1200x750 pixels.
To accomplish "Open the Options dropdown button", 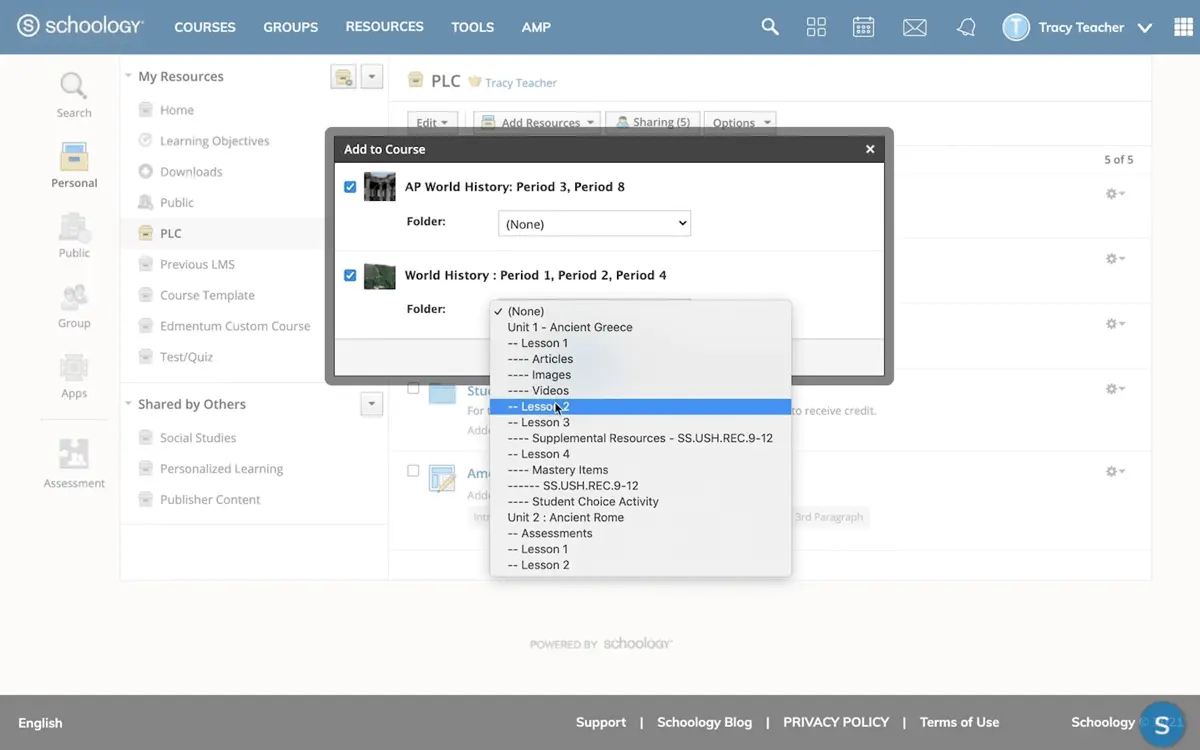I will click(741, 122).
